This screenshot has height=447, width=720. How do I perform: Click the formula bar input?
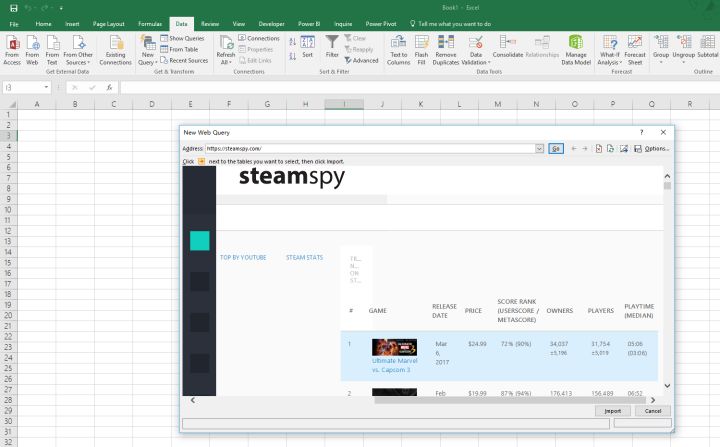tap(418, 87)
